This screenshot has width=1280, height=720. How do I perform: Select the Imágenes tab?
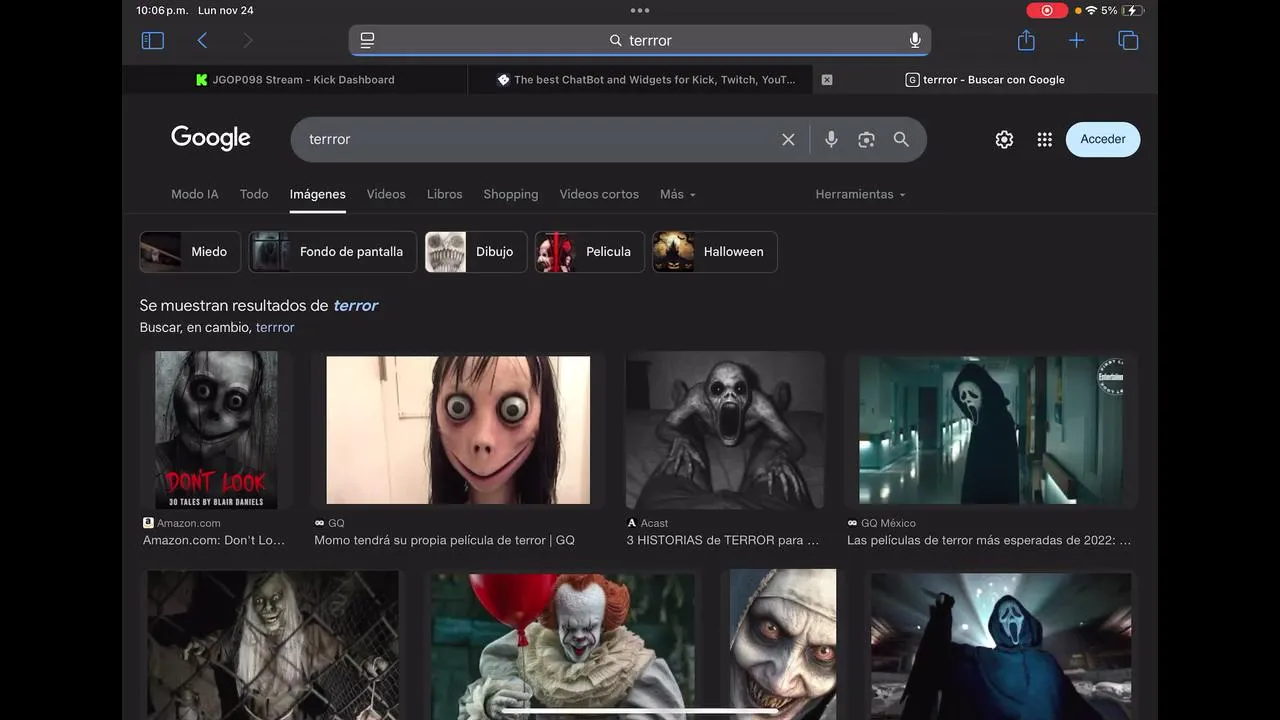coord(318,194)
